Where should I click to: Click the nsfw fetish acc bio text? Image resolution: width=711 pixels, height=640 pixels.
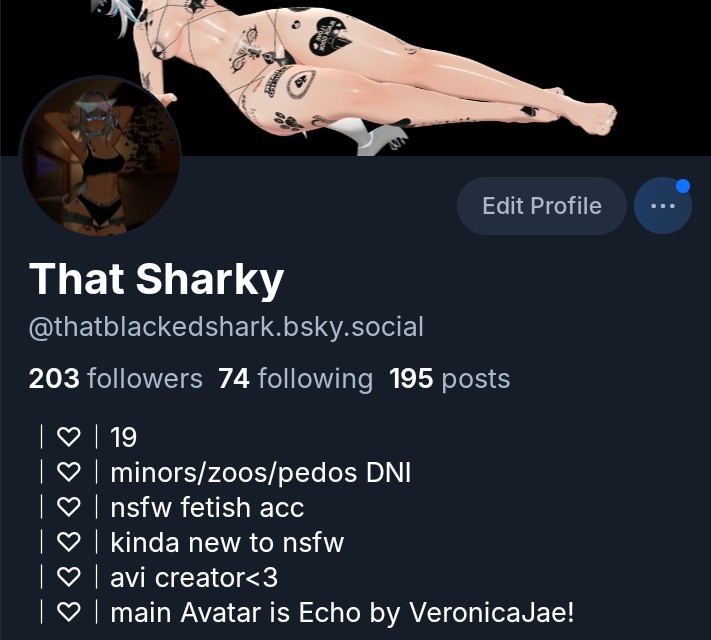207,507
